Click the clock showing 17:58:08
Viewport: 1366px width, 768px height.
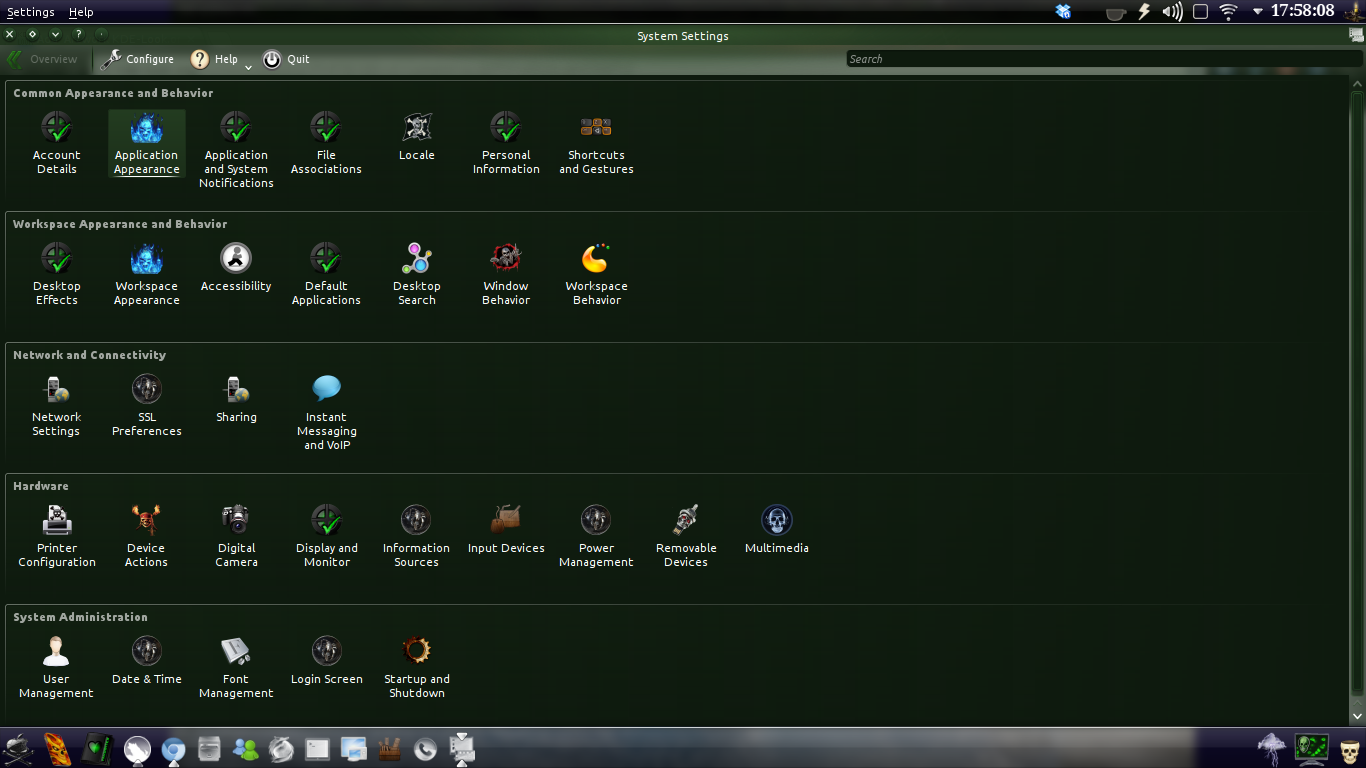(x=1302, y=11)
